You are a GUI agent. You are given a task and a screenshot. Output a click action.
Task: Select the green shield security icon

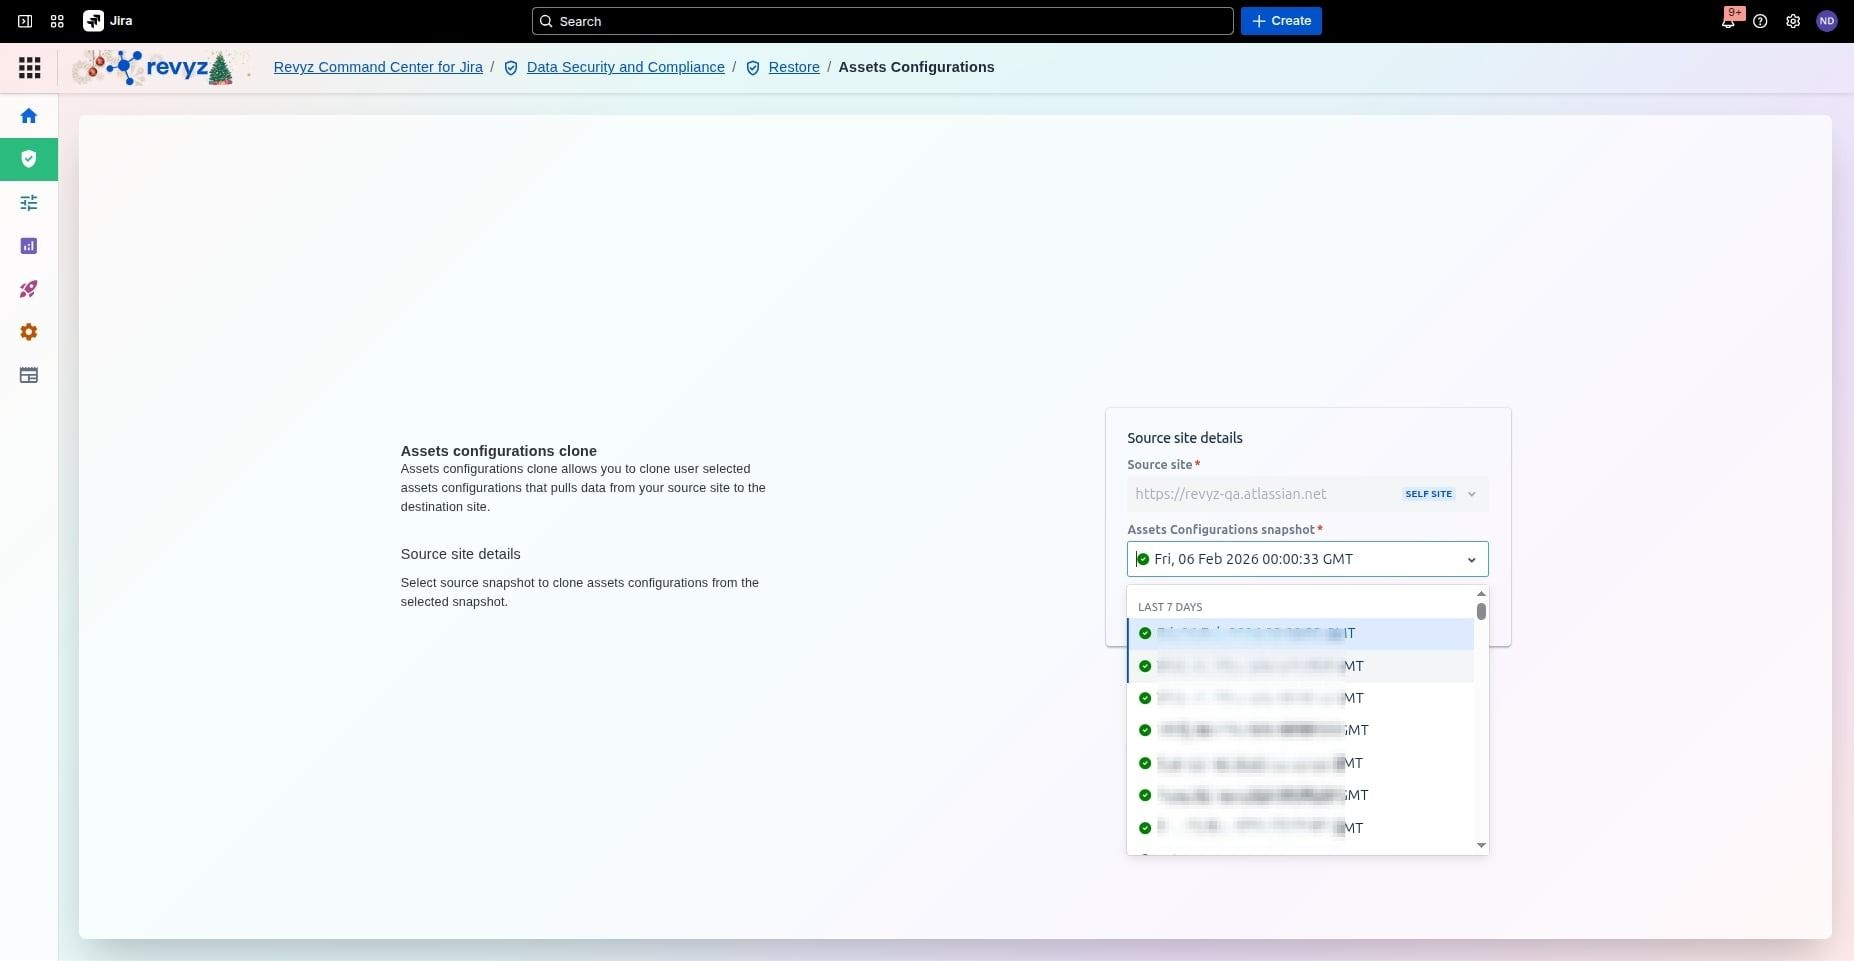point(29,159)
